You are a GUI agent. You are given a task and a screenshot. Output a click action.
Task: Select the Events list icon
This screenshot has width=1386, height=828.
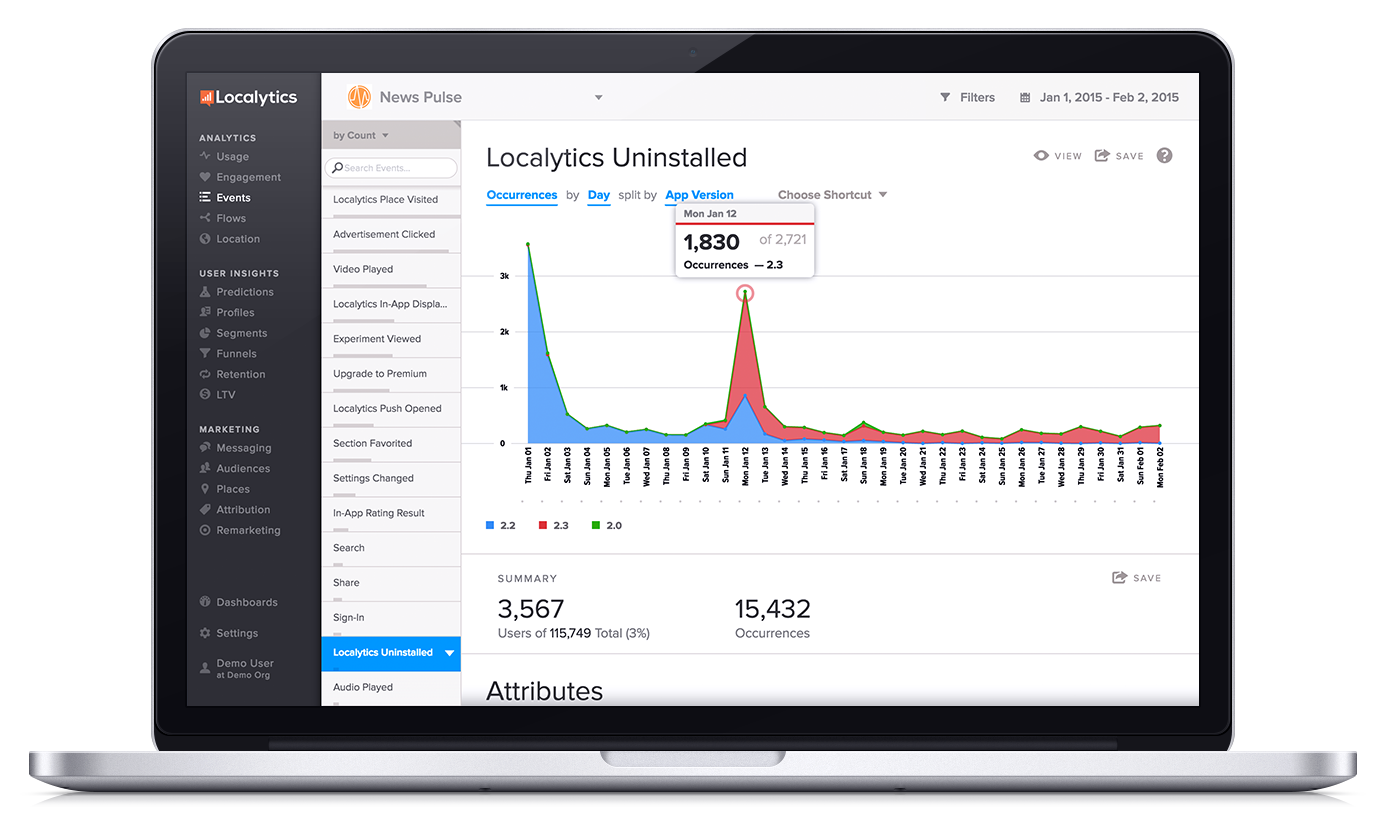[205, 198]
